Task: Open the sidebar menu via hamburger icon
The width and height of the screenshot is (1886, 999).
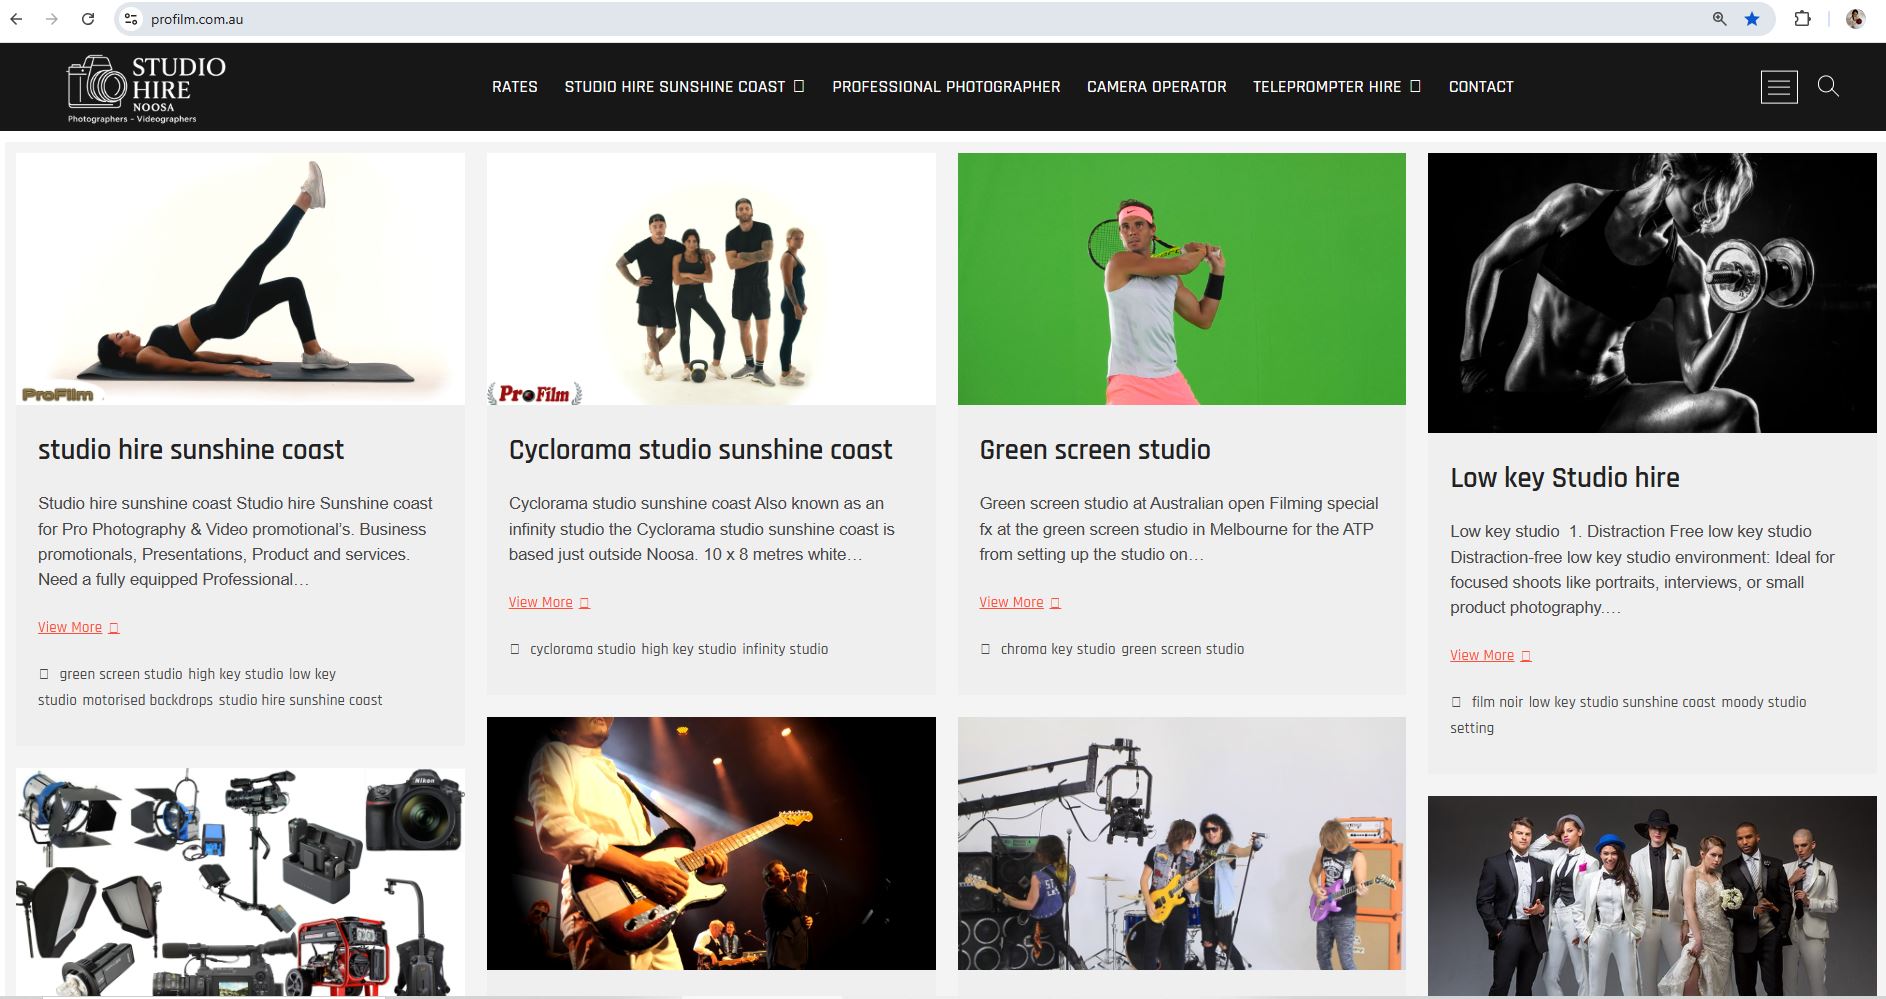Action: pos(1778,88)
